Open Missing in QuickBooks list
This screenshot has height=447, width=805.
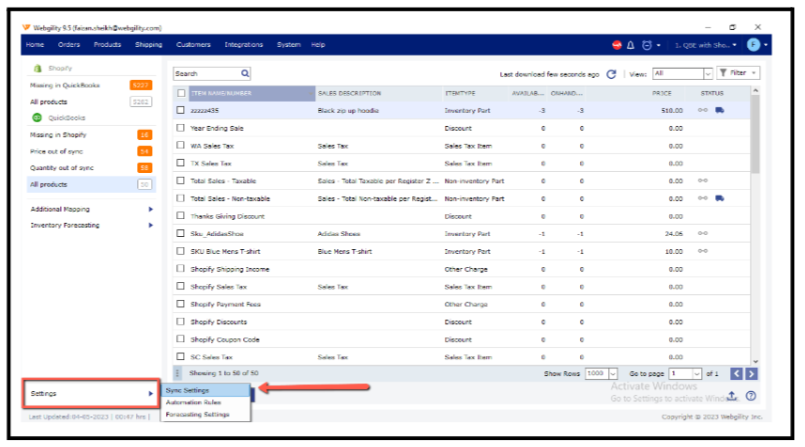click(x=91, y=85)
